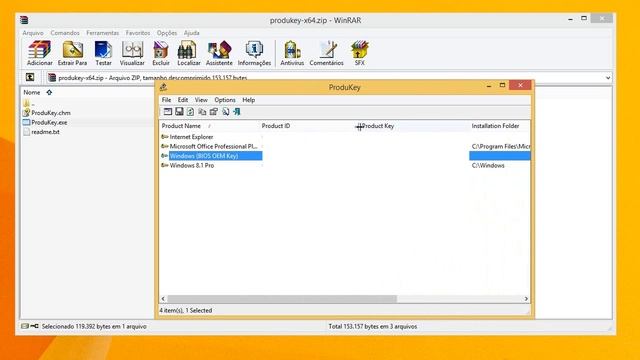Open the Favoritos menu
Viewport: 640px width, 360px height.
[138, 33]
